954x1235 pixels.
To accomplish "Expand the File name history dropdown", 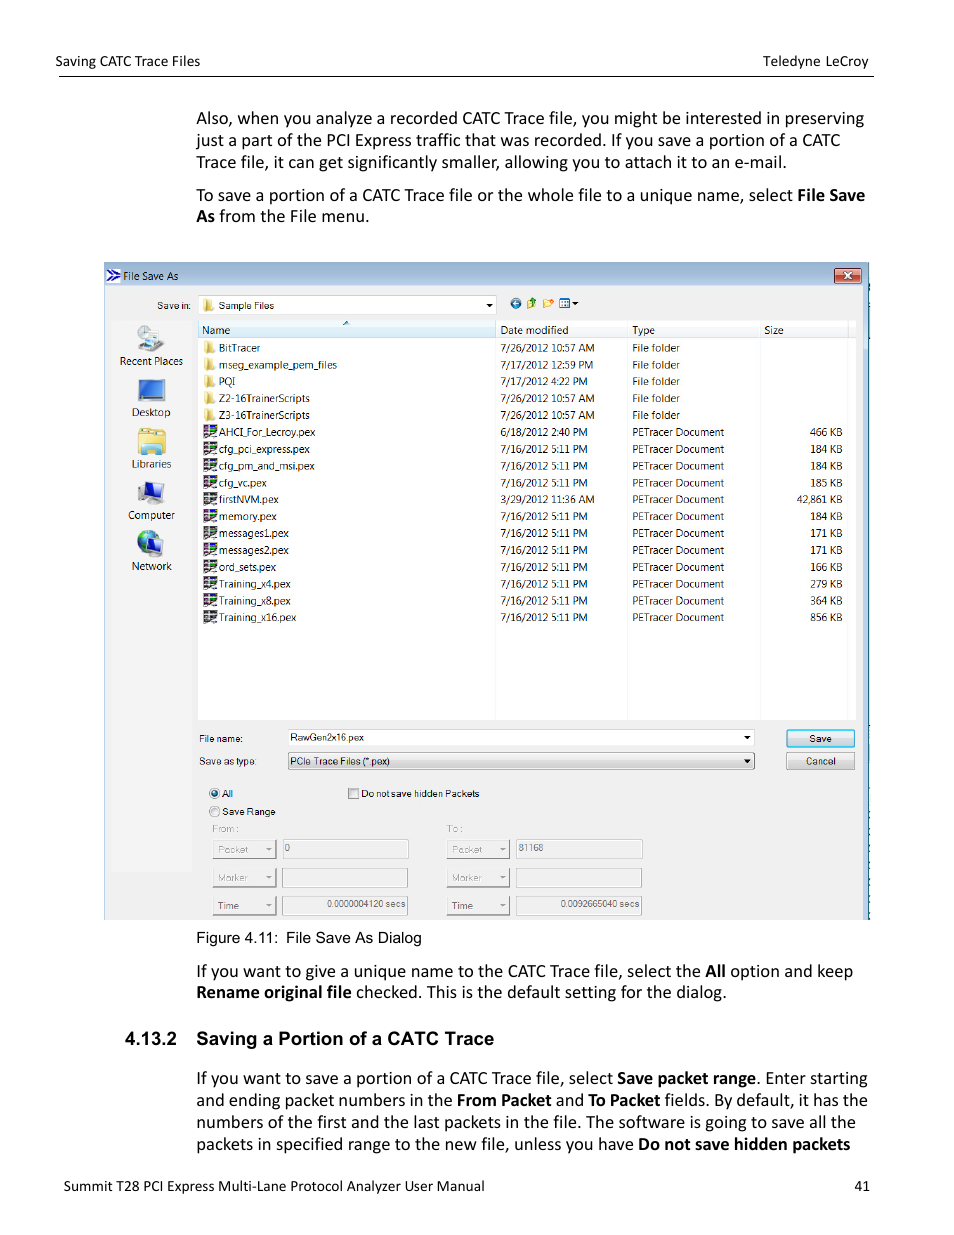I will pyautogui.click(x=746, y=737).
